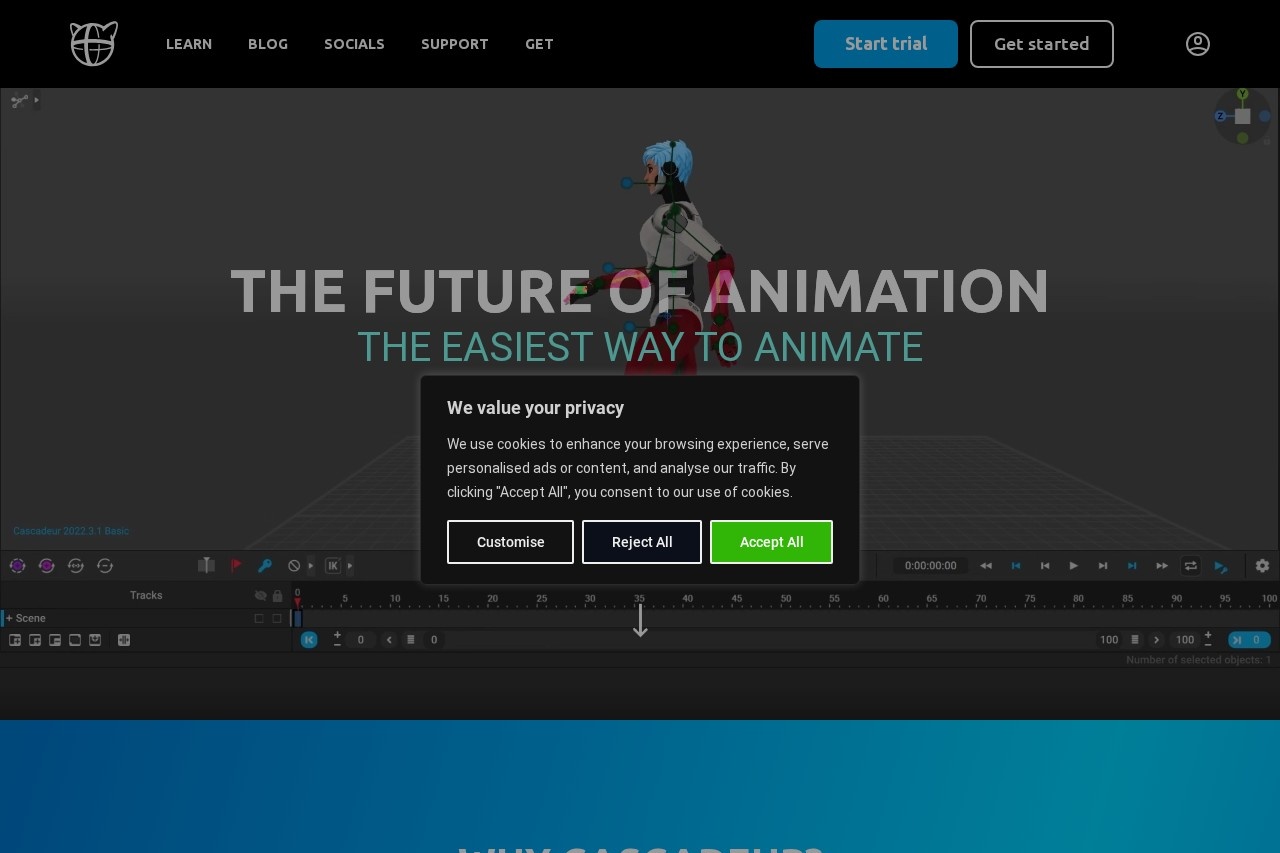
Task: Click the Get started button
Action: click(x=1041, y=44)
